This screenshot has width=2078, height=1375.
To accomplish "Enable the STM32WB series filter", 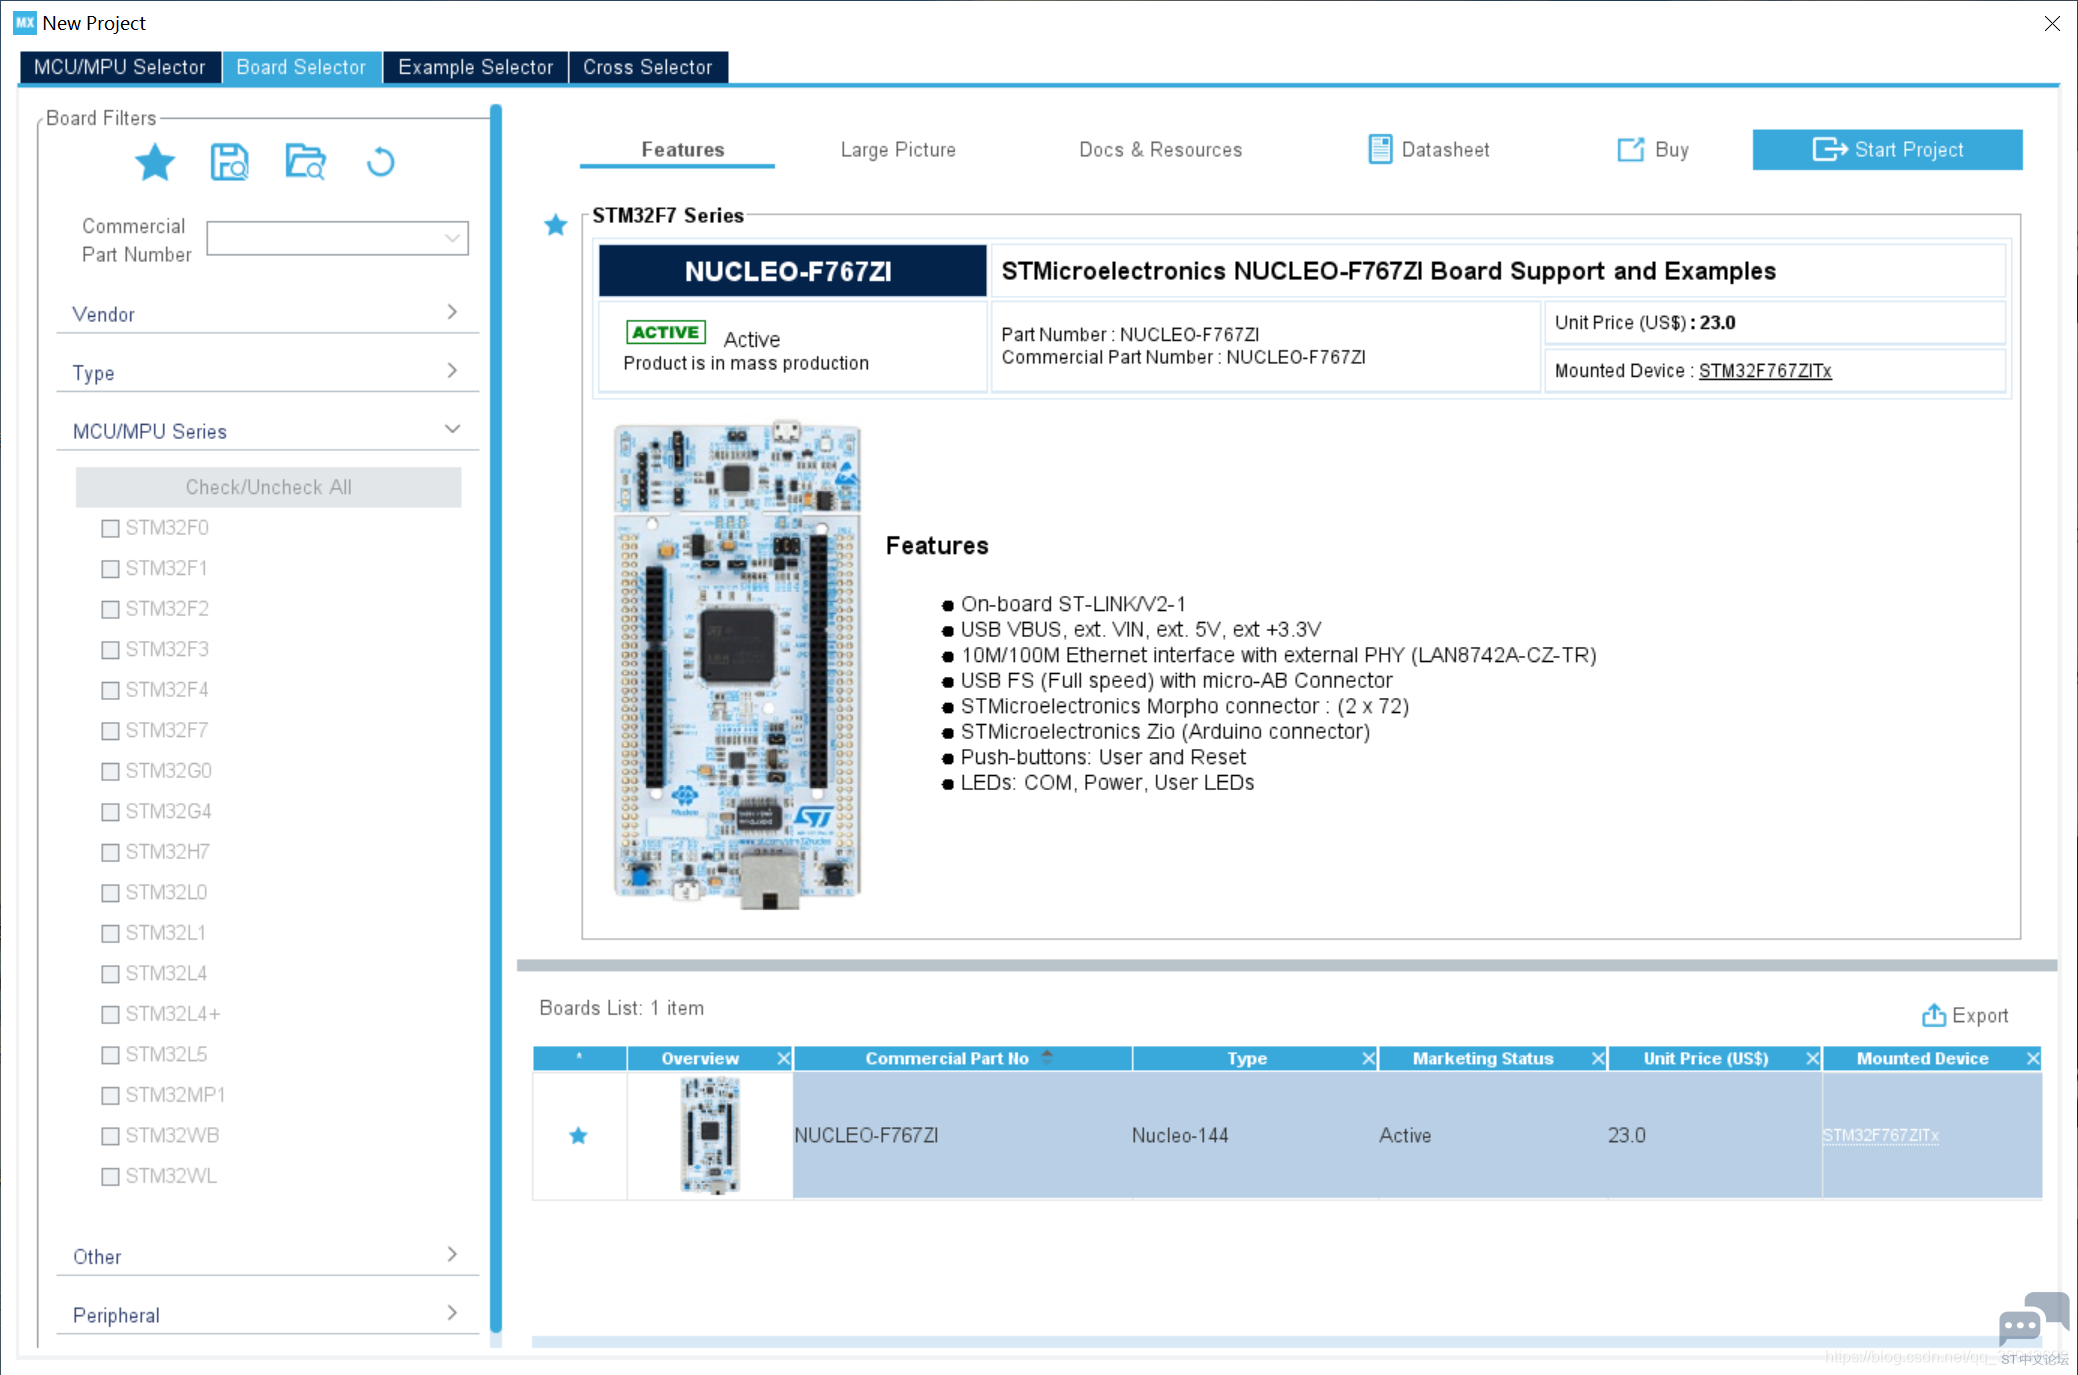I will pos(110,1136).
